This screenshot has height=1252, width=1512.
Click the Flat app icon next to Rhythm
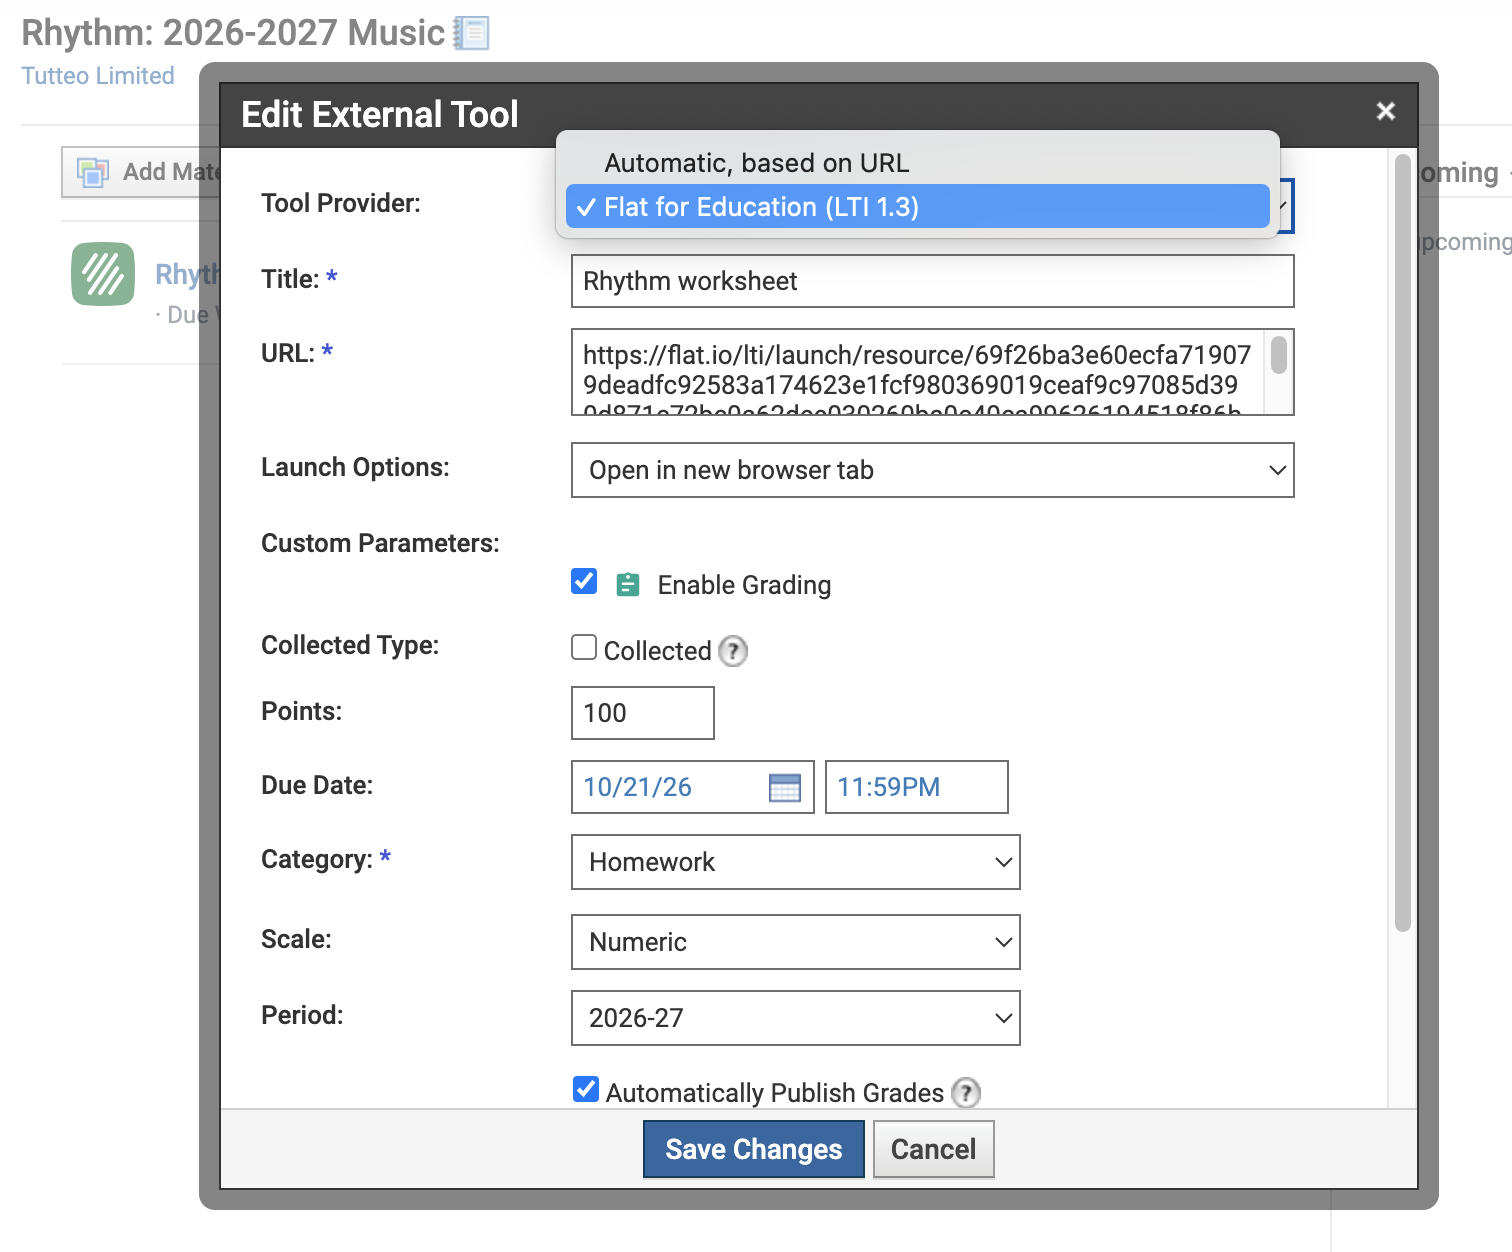[x=103, y=274]
